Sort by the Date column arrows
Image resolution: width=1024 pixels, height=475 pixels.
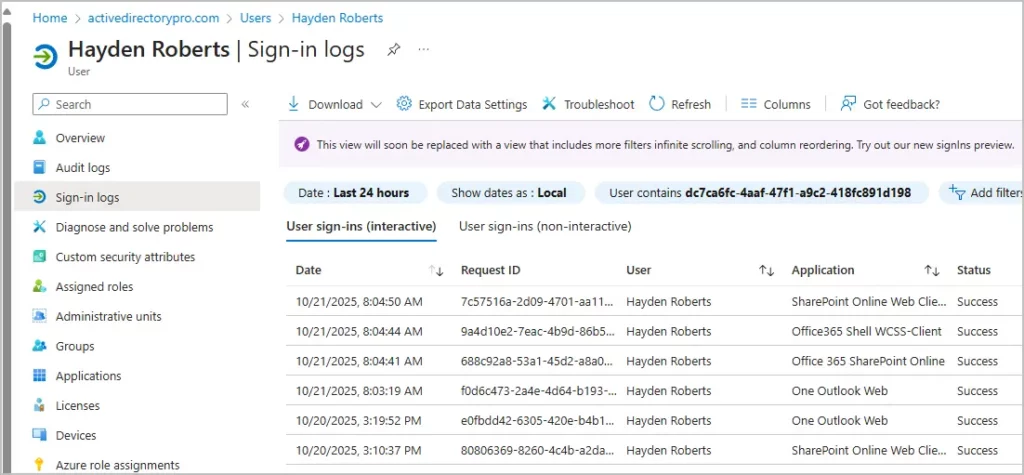pos(436,270)
